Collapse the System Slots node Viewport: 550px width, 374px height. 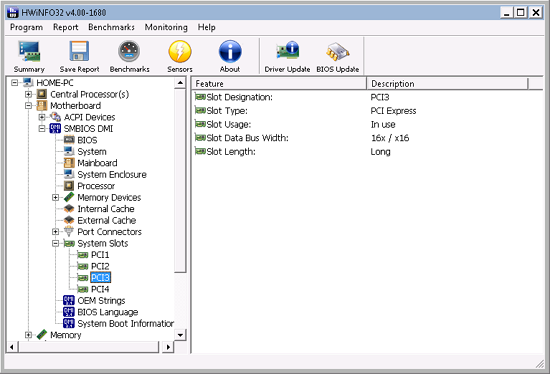coord(55,243)
